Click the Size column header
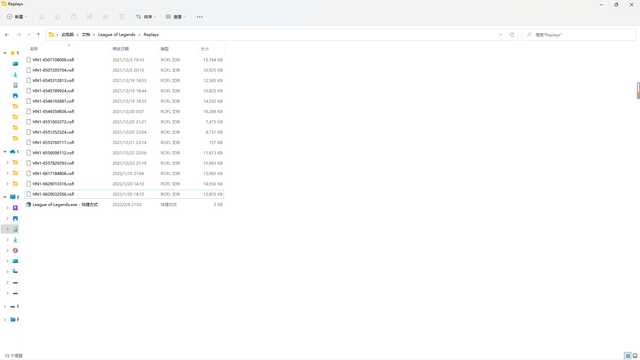640x360 pixels. click(x=204, y=49)
